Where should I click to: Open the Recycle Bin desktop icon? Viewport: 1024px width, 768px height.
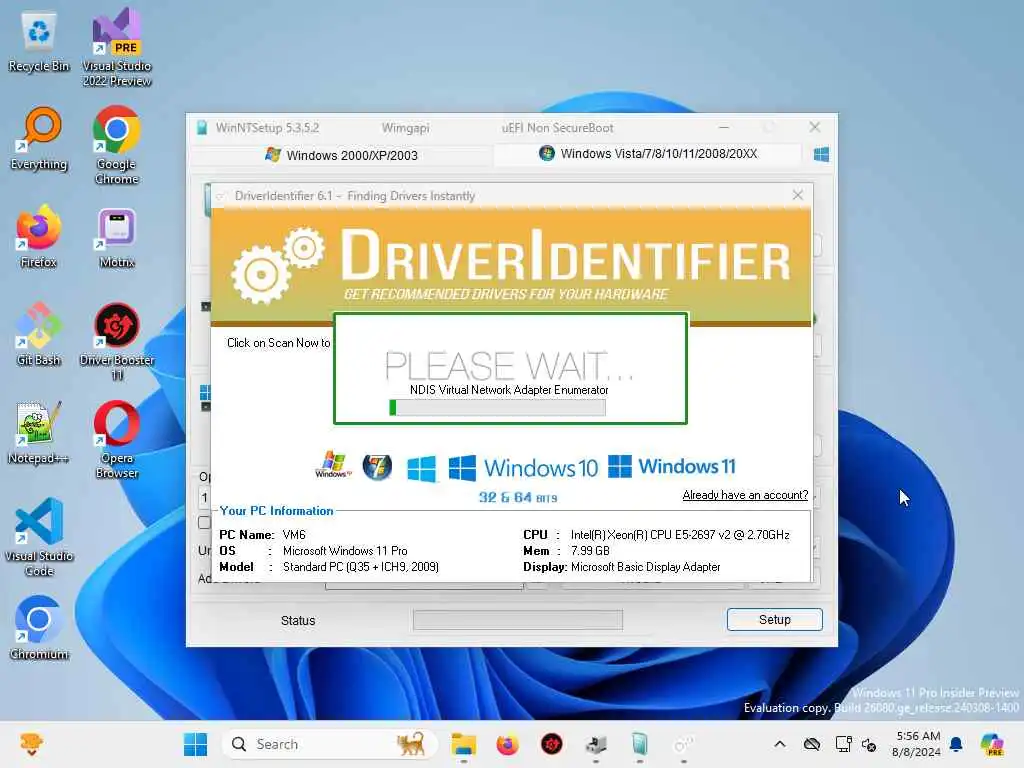click(x=39, y=42)
